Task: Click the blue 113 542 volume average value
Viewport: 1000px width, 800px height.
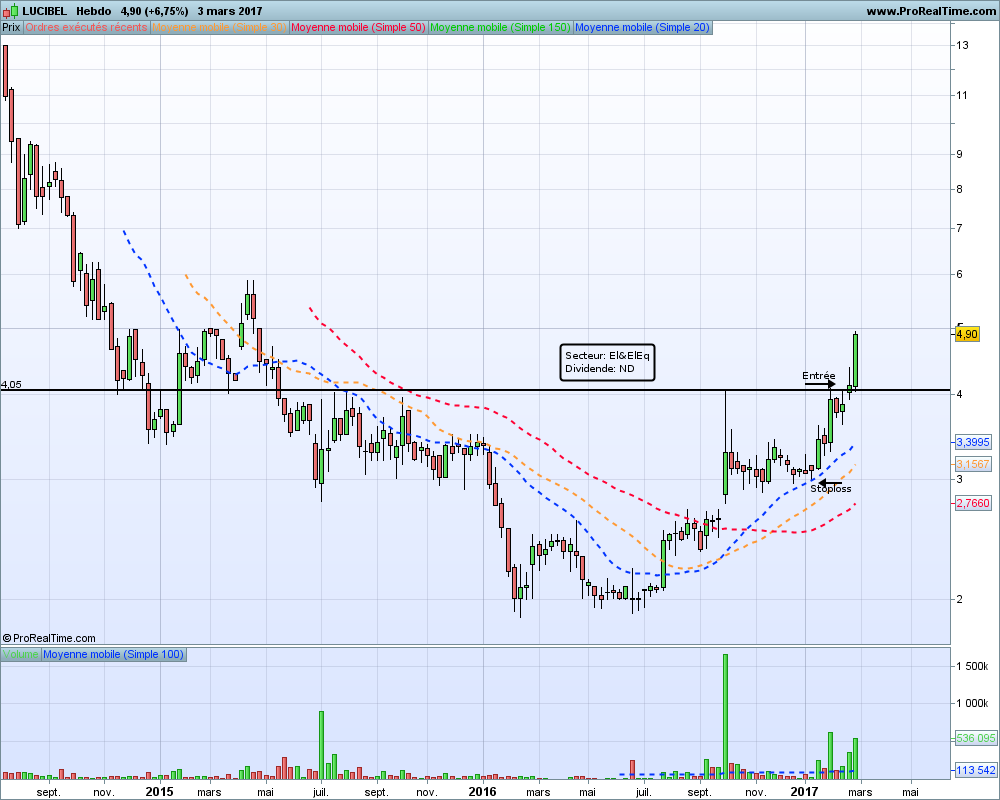Action: pos(976,770)
